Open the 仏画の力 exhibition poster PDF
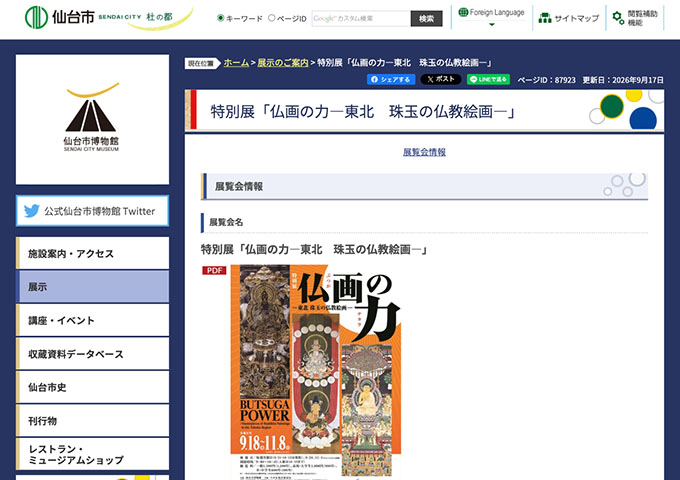The height and width of the screenshot is (480, 680). click(316, 372)
